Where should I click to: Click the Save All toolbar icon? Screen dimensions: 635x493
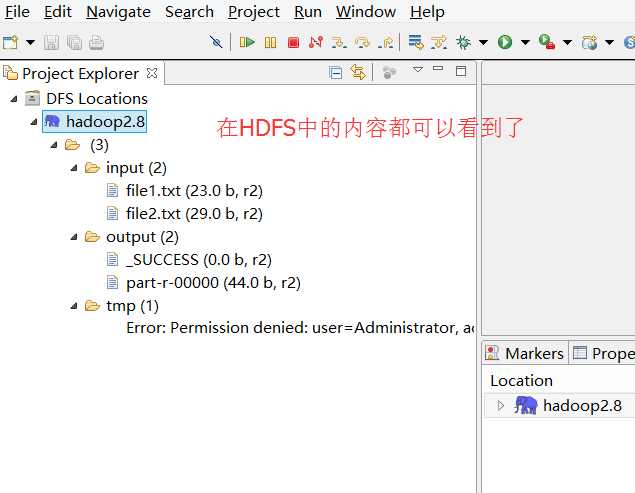[74, 43]
